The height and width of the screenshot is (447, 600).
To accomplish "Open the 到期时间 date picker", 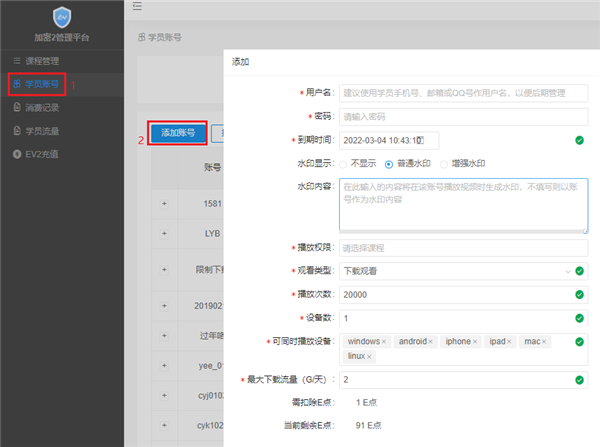I will tap(388, 140).
